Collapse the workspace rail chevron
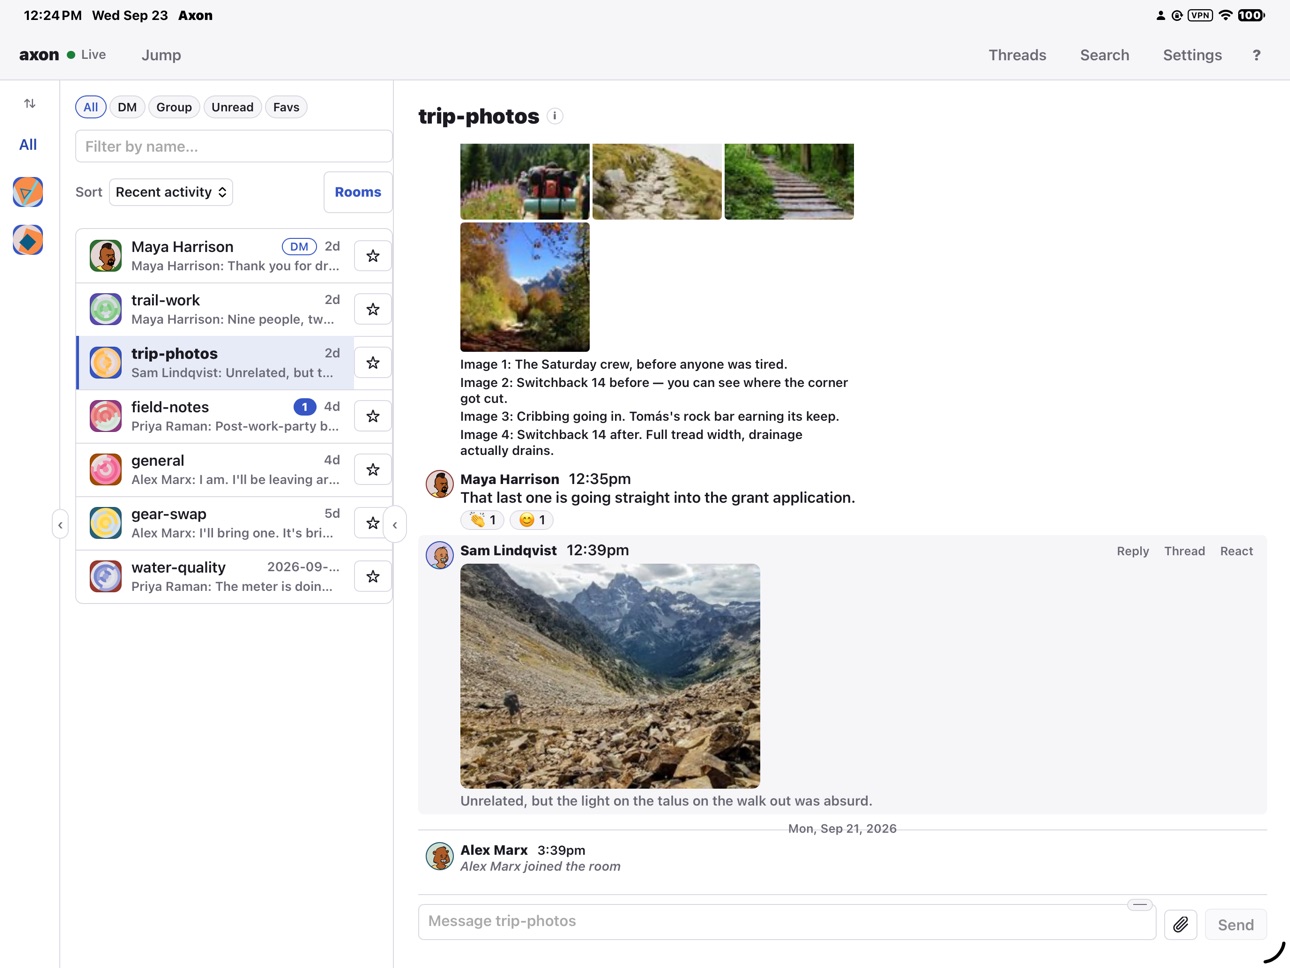 click(60, 525)
